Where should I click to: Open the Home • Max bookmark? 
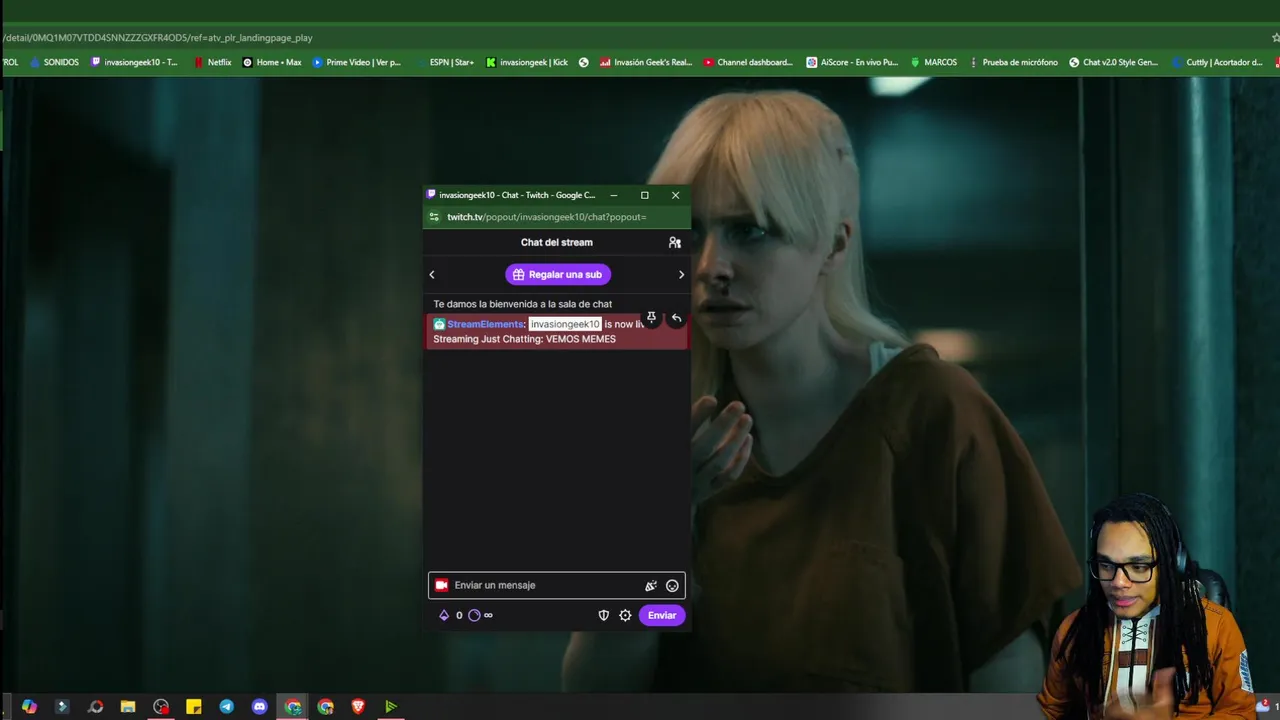(x=272, y=62)
